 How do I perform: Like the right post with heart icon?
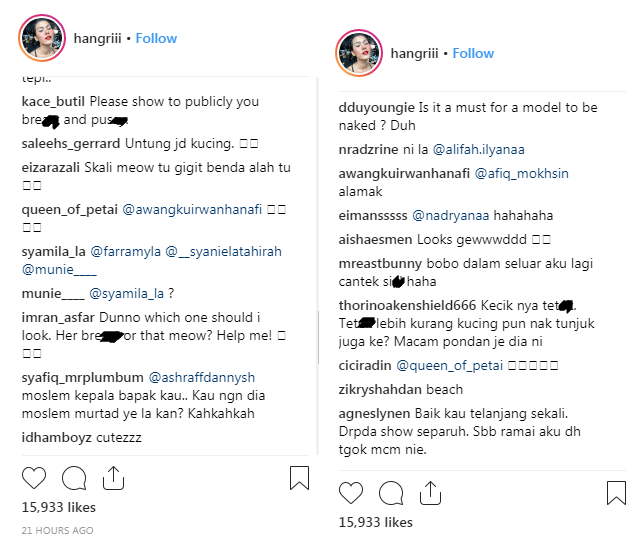coord(351,492)
